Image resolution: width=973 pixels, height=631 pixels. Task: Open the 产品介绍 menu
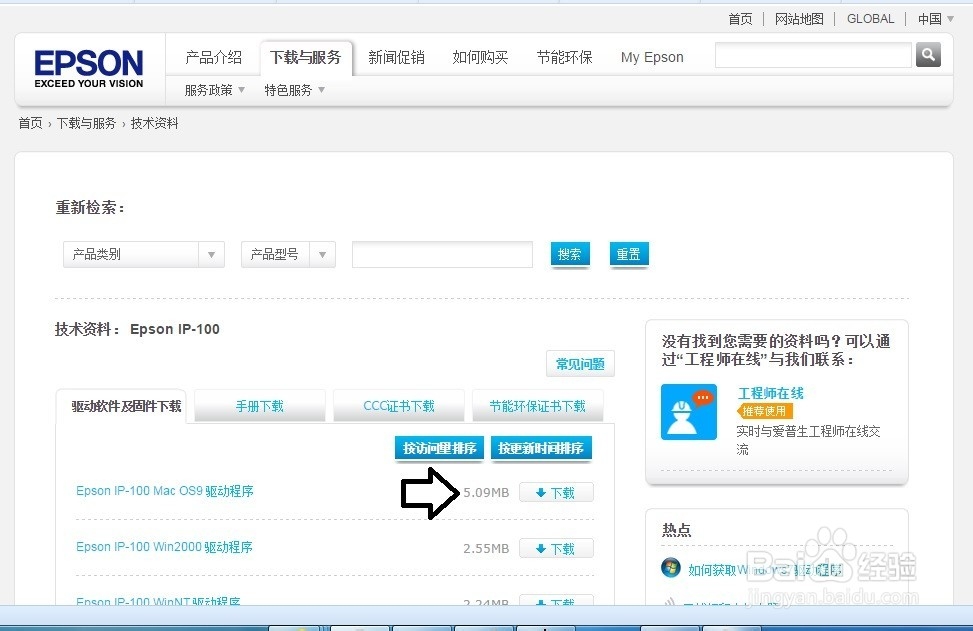coord(213,58)
